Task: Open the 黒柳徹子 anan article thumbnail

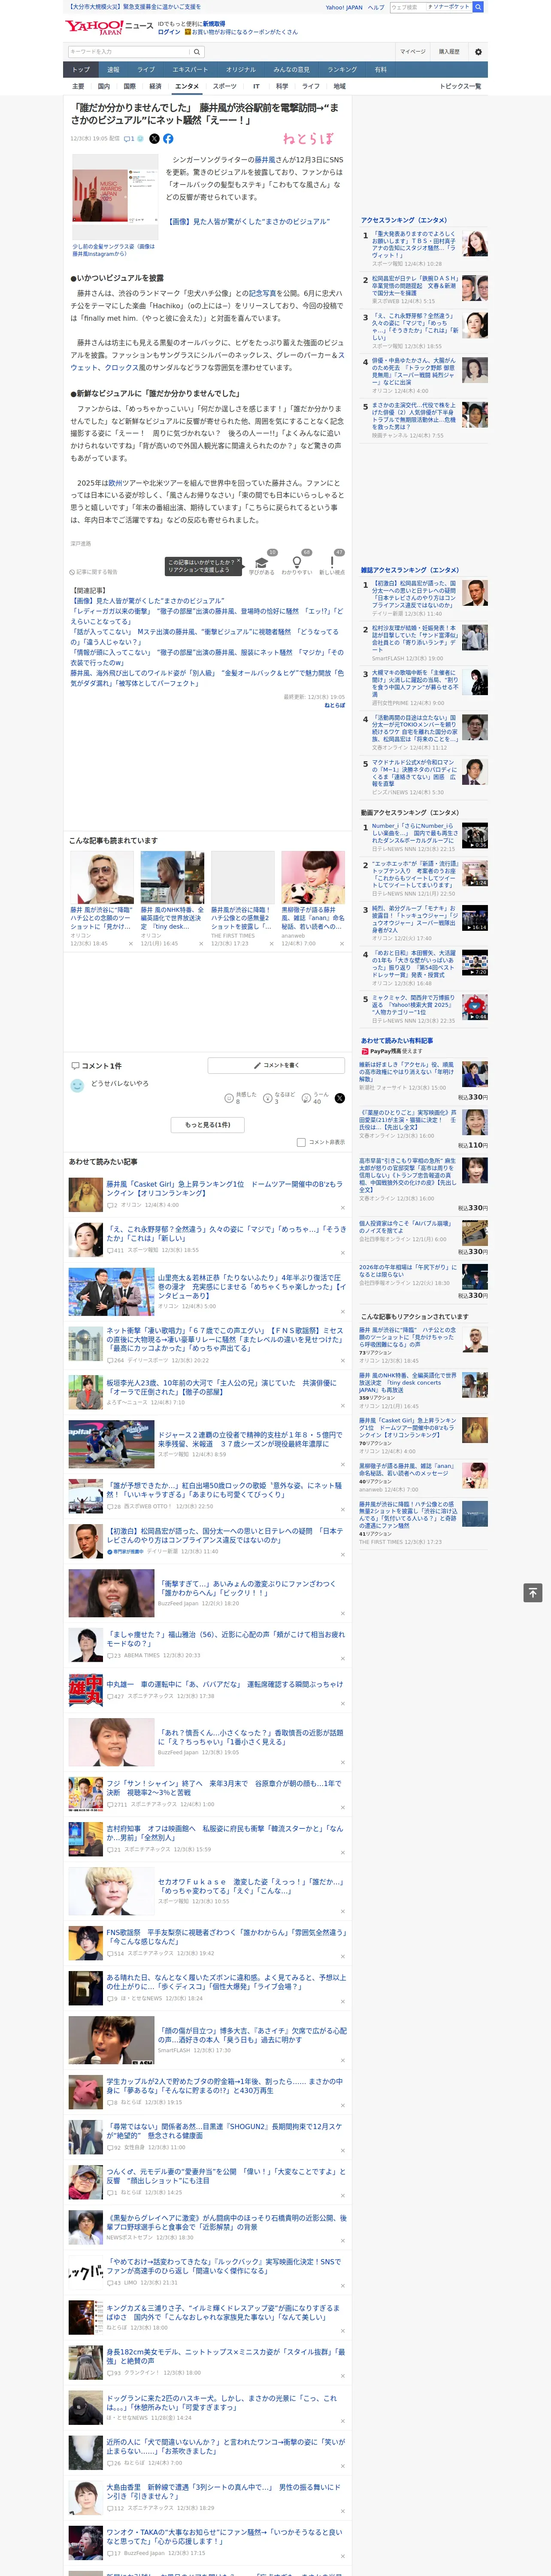Action: coord(313,877)
